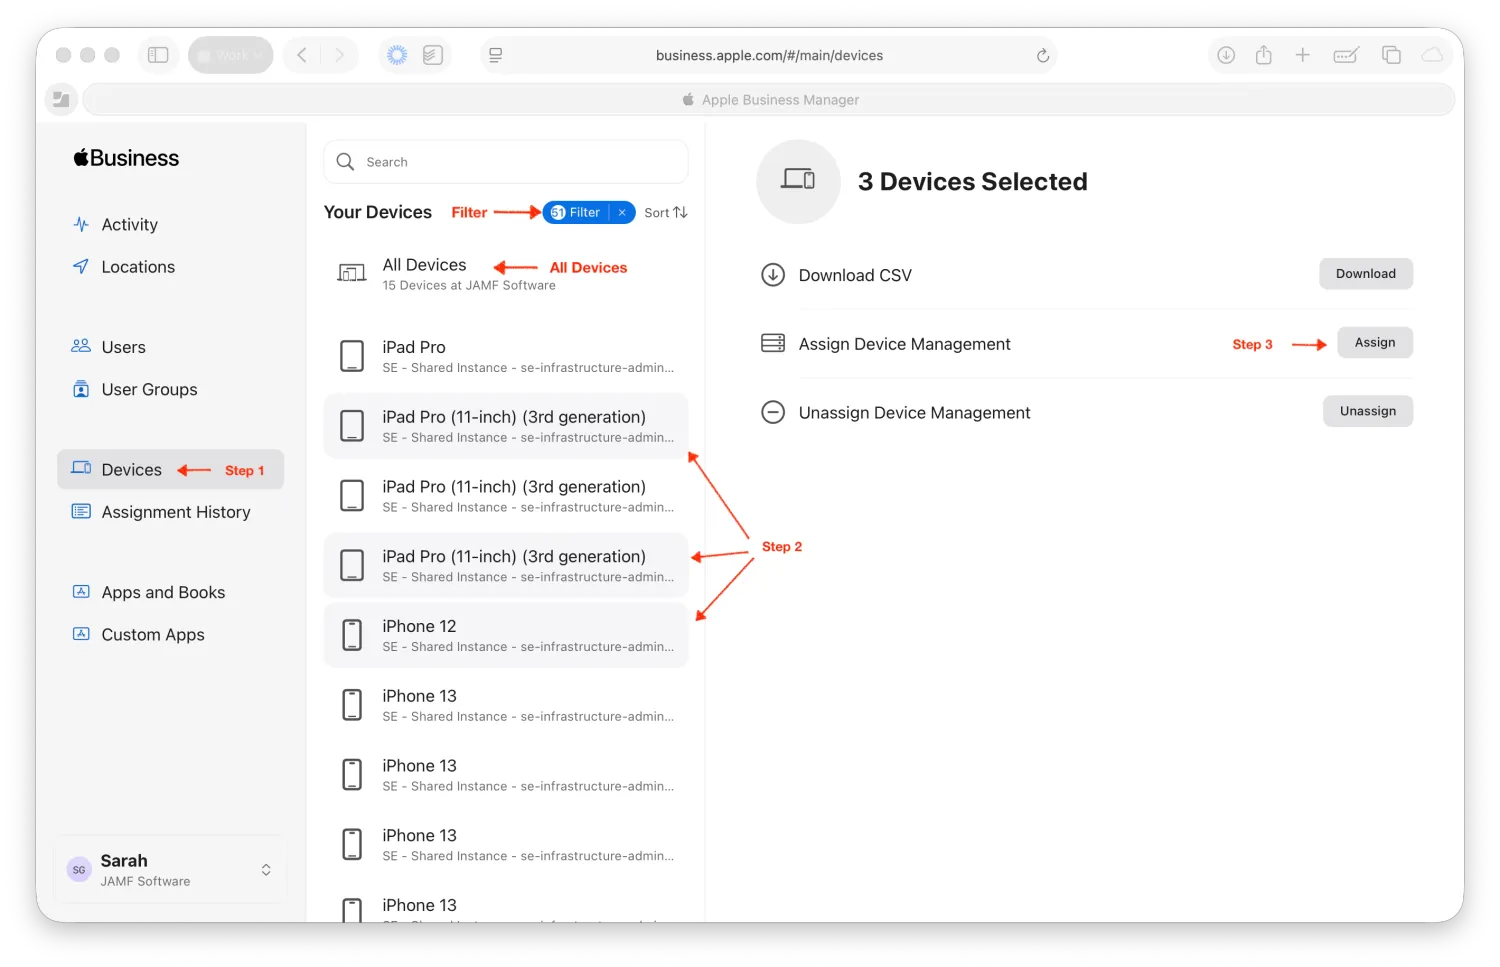The image size is (1500, 967).
Task: Click the Assign button
Action: [x=1374, y=342]
